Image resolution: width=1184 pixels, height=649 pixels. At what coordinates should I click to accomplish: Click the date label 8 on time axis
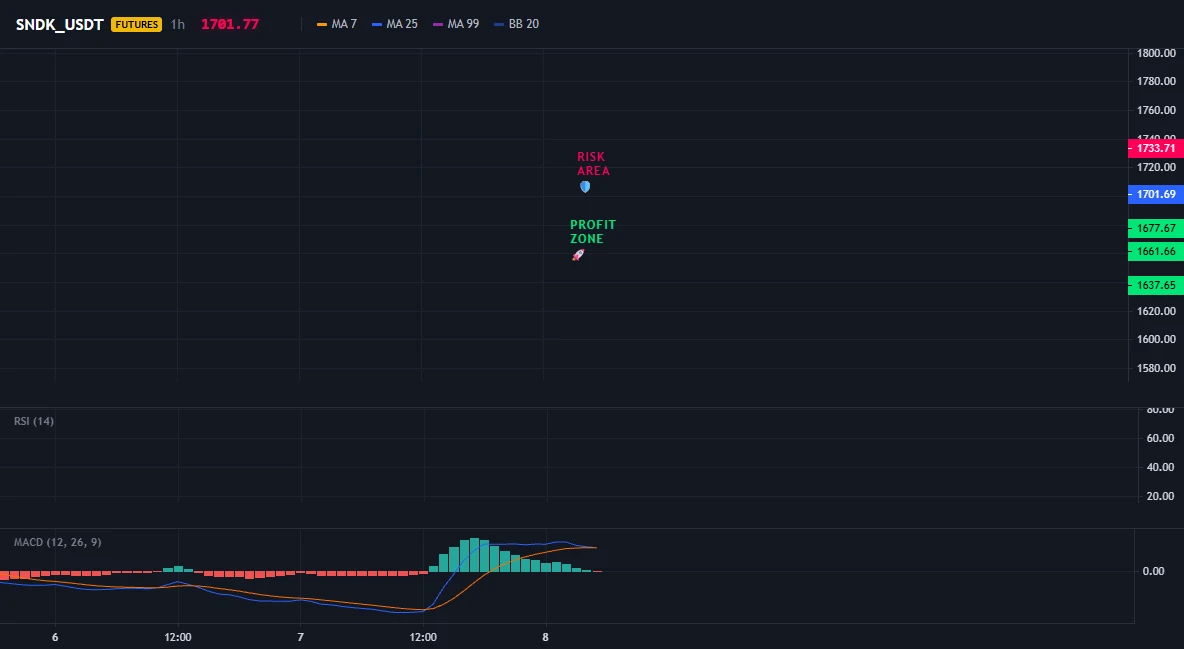pyautogui.click(x=545, y=637)
